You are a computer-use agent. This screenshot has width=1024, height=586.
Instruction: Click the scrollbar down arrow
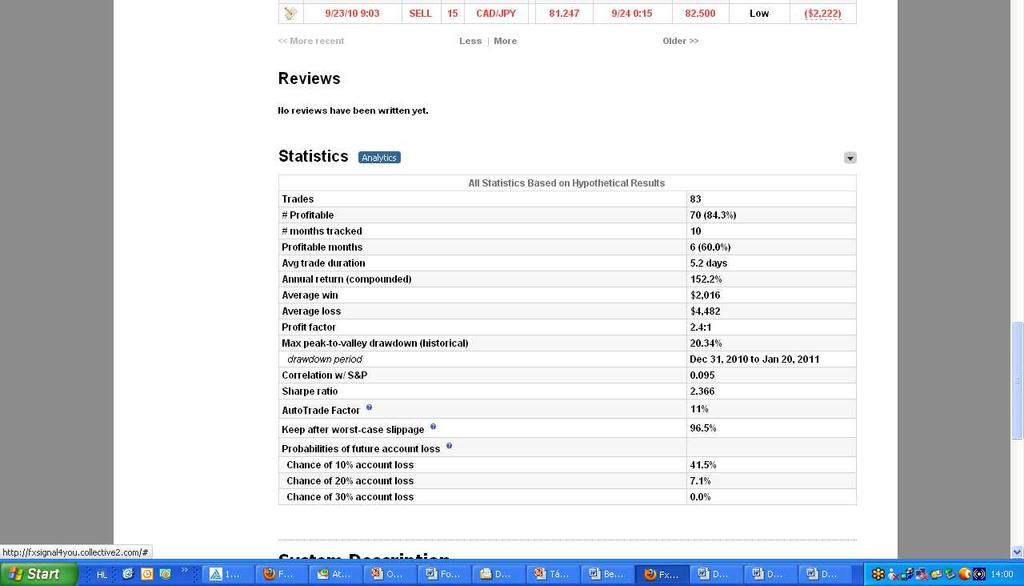tap(1017, 552)
